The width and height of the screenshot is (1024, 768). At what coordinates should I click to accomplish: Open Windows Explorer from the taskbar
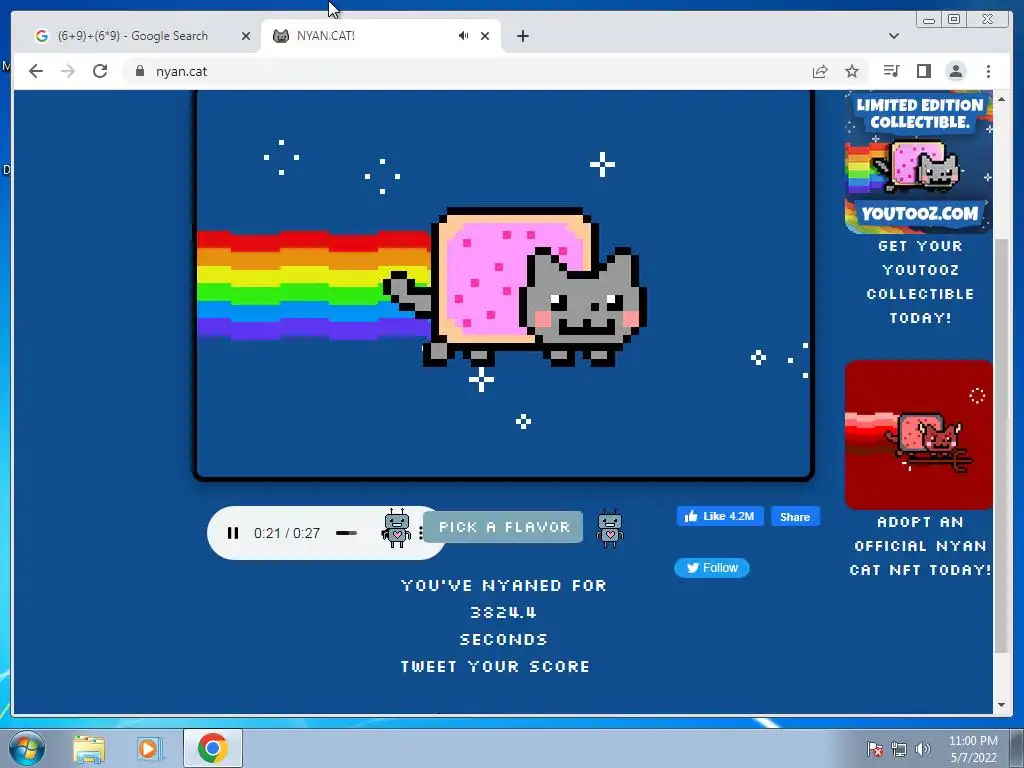coord(89,749)
